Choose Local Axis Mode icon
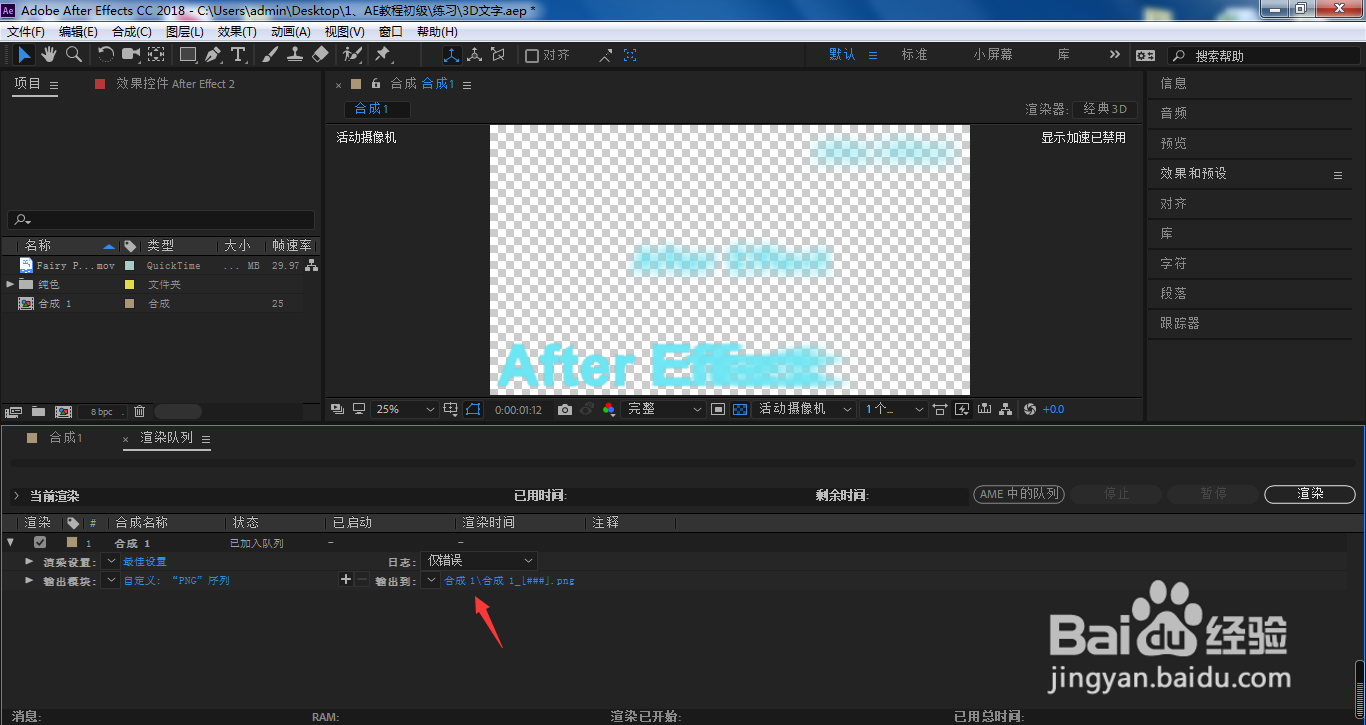The image size is (1366, 725). point(451,55)
